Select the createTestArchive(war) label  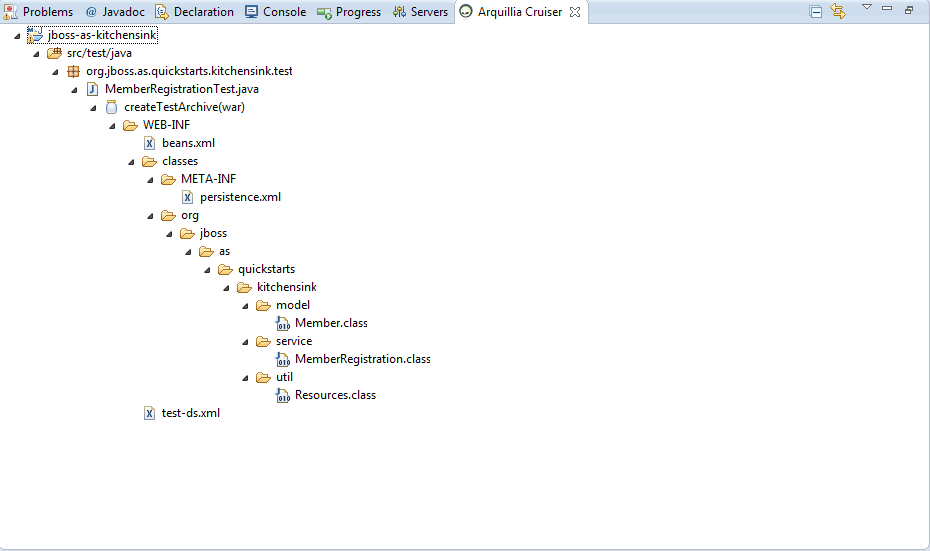point(184,107)
